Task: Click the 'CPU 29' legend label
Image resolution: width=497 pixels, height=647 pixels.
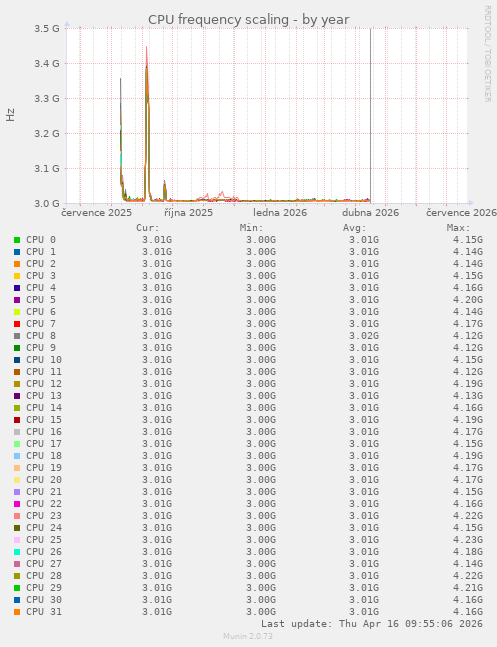Action: point(44,587)
